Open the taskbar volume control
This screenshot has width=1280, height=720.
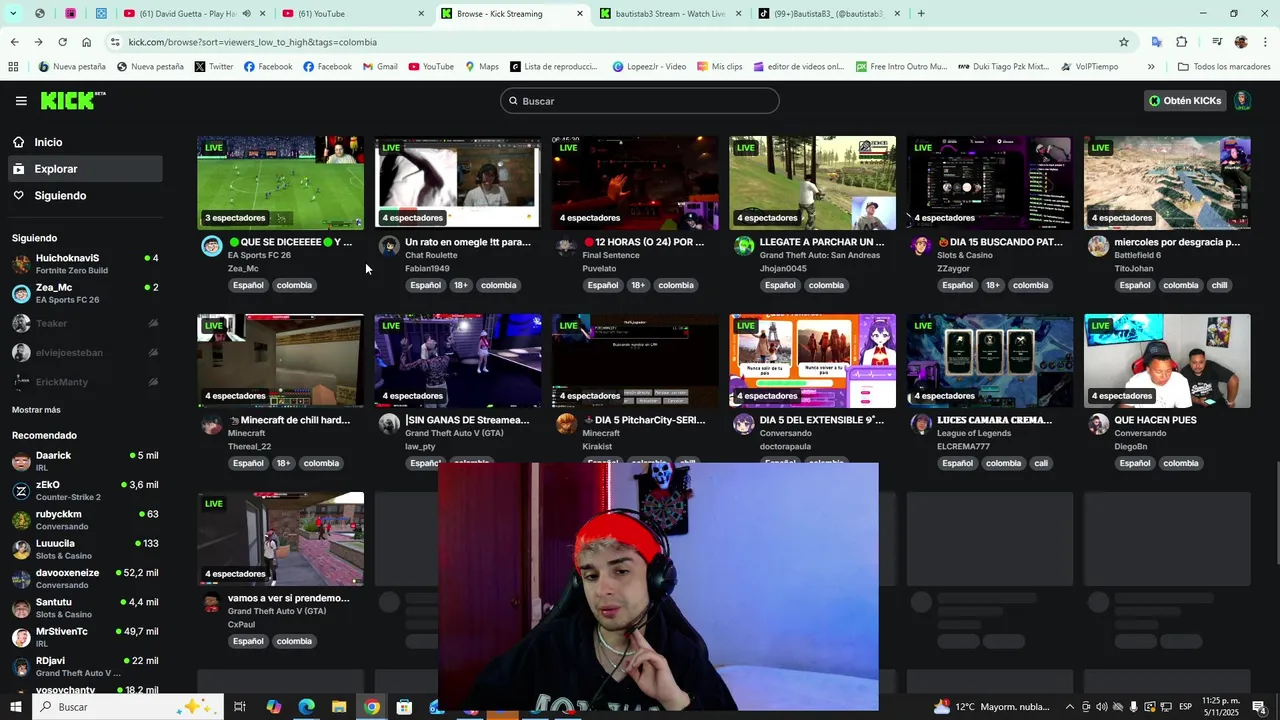click(x=1101, y=707)
